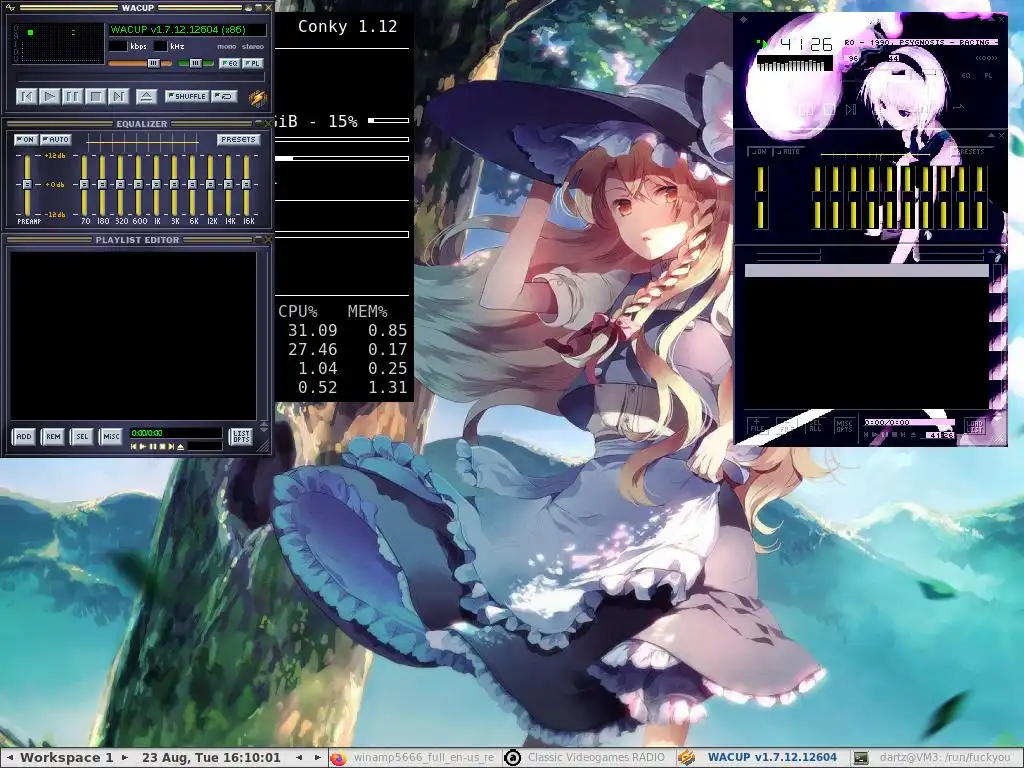
Task: Toggle ON in skinned right equalizer
Action: [x=758, y=152]
